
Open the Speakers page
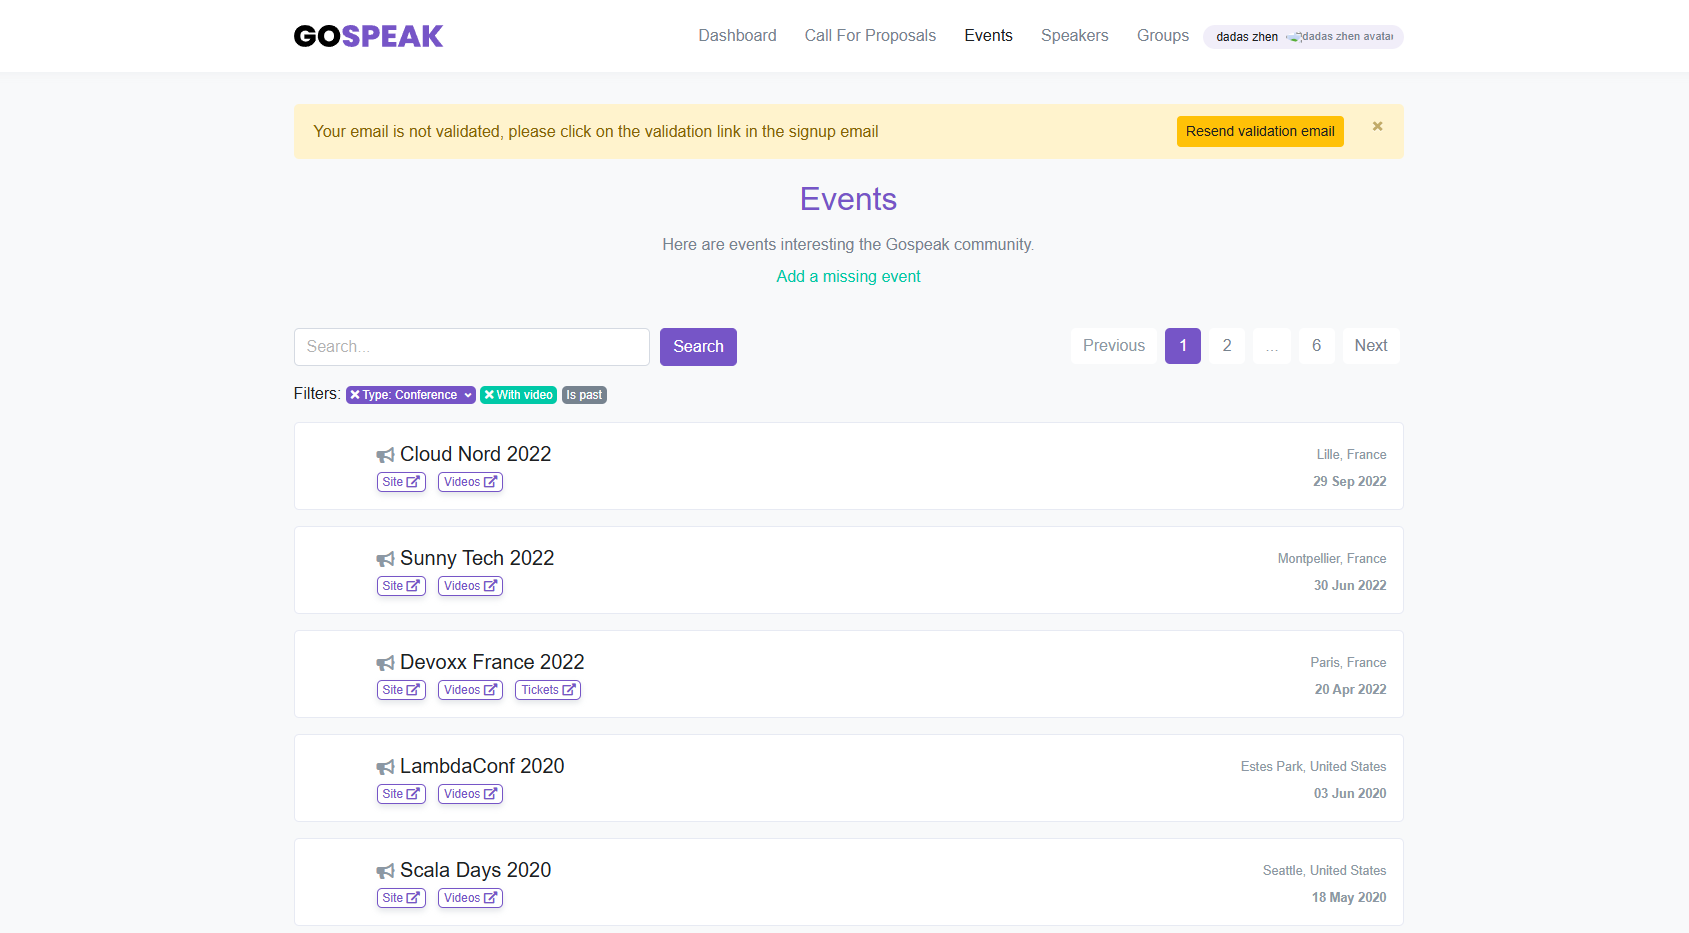click(1074, 36)
